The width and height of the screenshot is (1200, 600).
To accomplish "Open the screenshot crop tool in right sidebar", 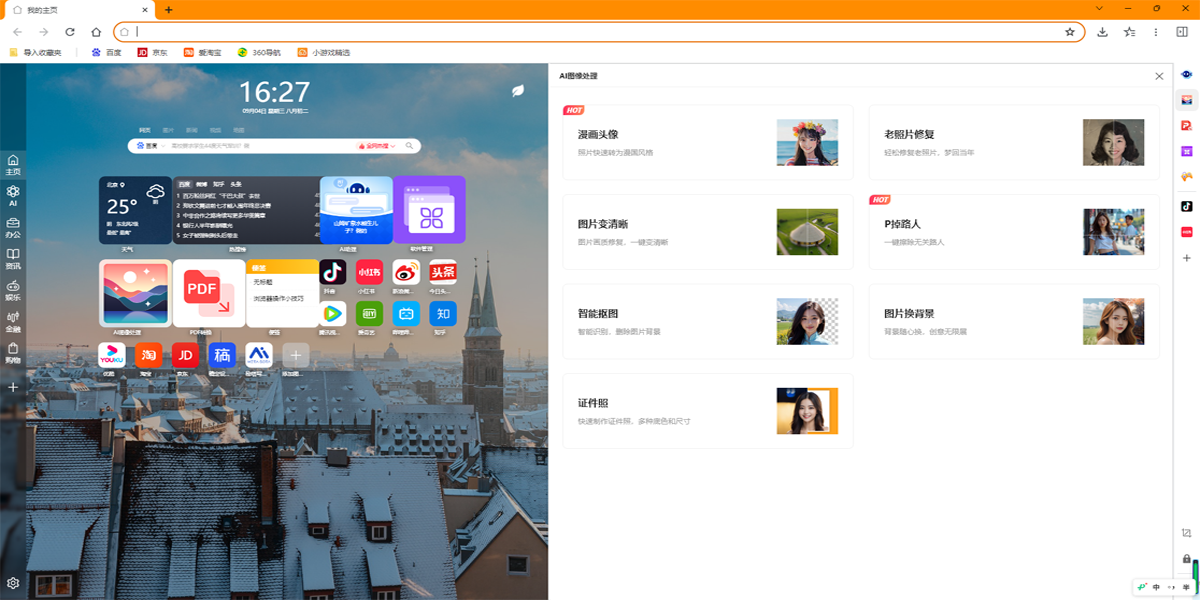I will 1186,533.
